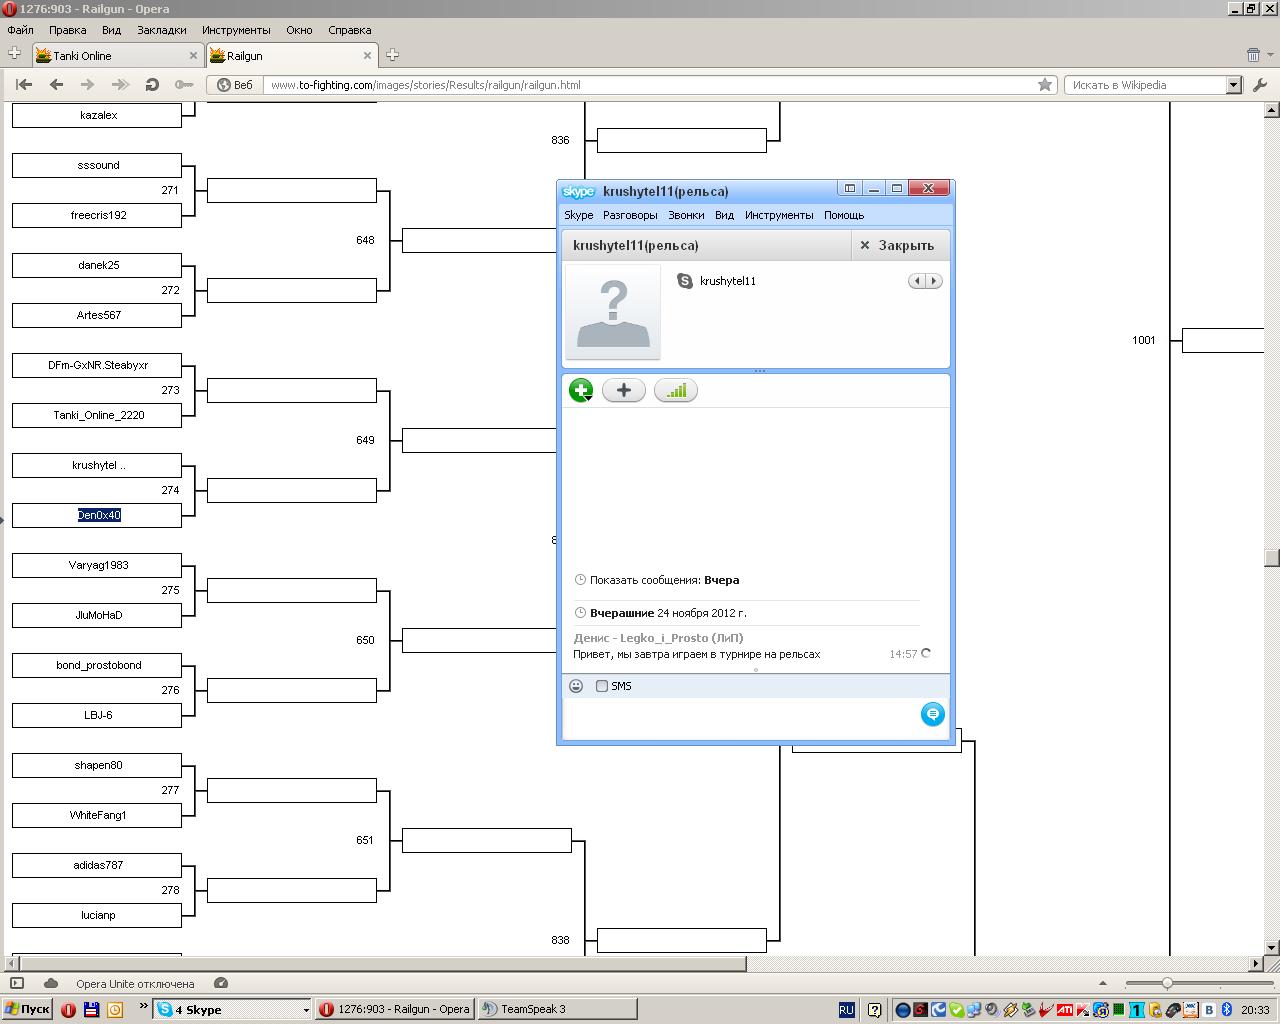
Task: Click the gray plus share button in Skype
Action: coord(624,390)
